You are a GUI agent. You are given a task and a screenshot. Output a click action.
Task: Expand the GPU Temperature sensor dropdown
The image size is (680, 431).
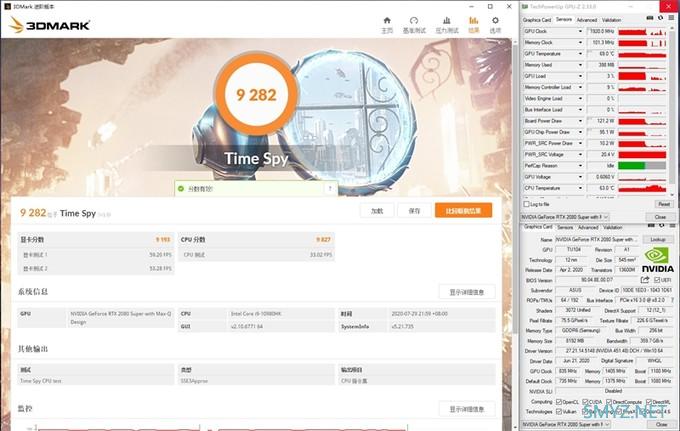point(580,54)
